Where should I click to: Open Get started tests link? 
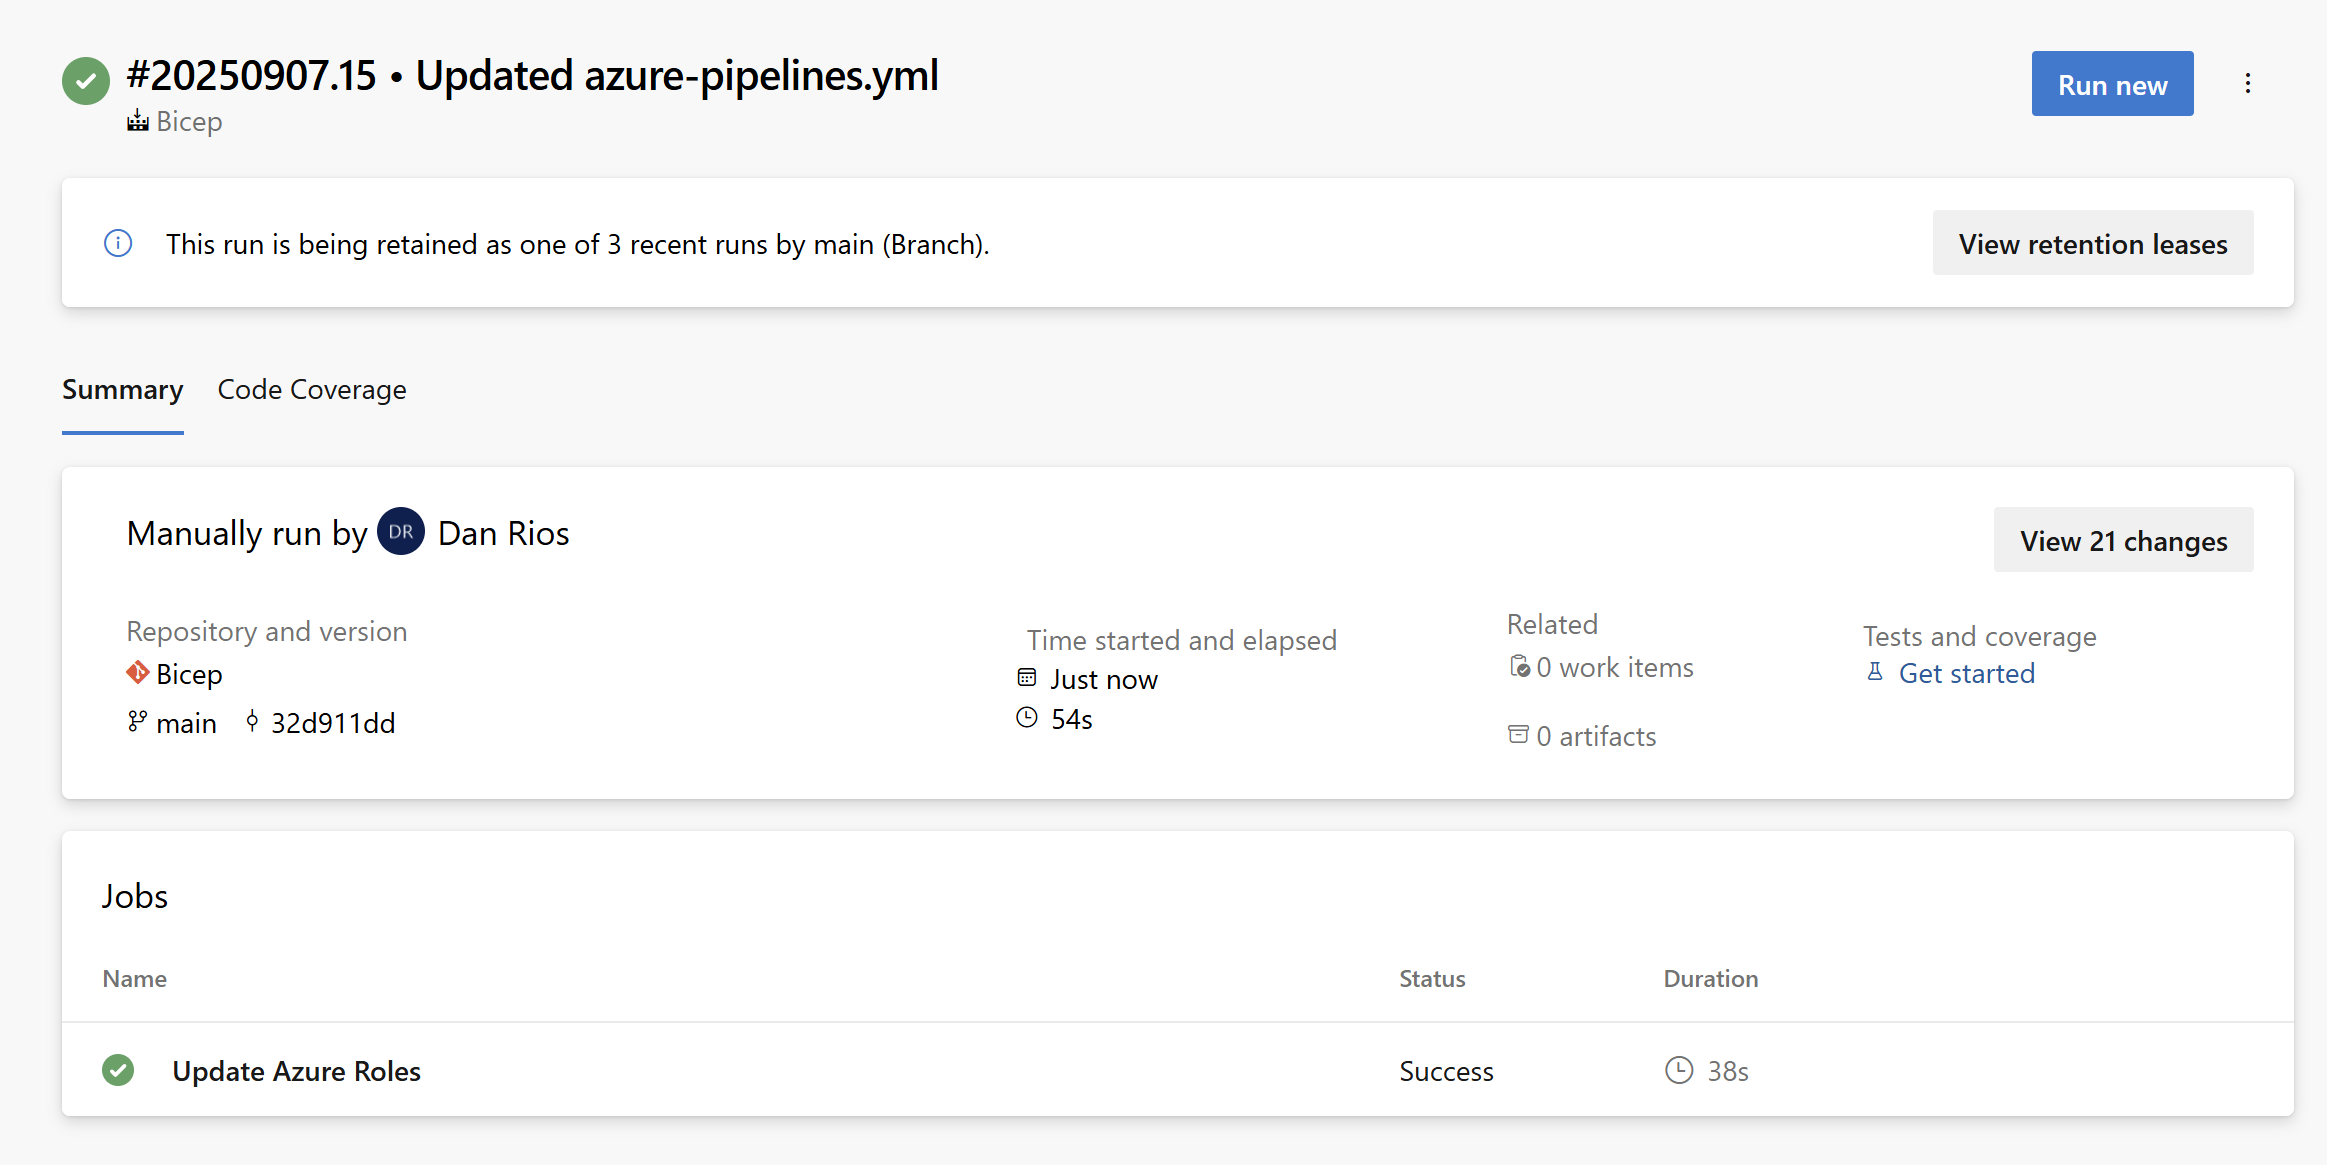click(x=1967, y=673)
